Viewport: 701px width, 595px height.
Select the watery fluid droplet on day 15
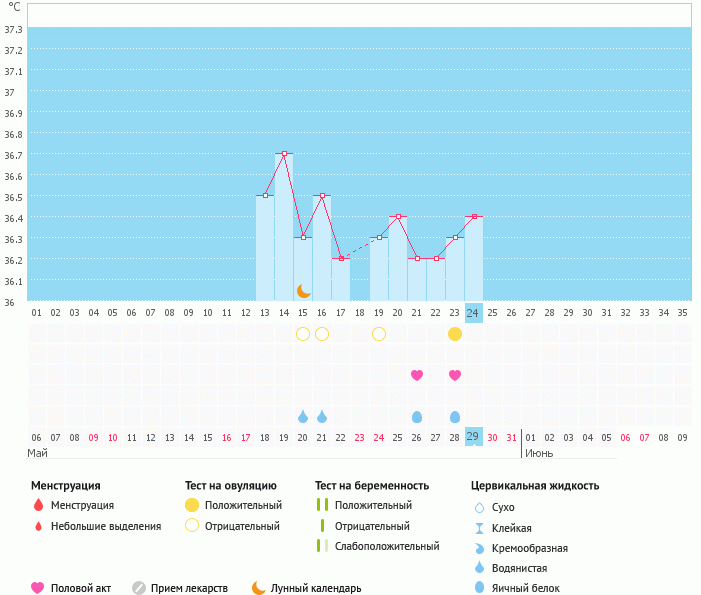[303, 416]
